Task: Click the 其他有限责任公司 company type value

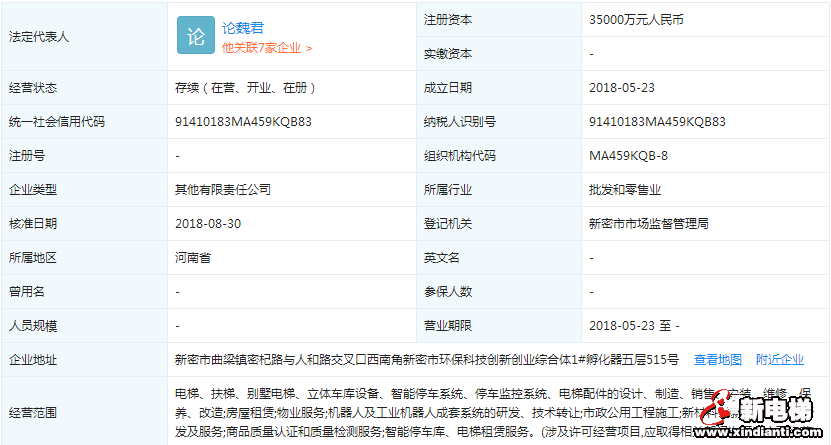Action: 223,190
